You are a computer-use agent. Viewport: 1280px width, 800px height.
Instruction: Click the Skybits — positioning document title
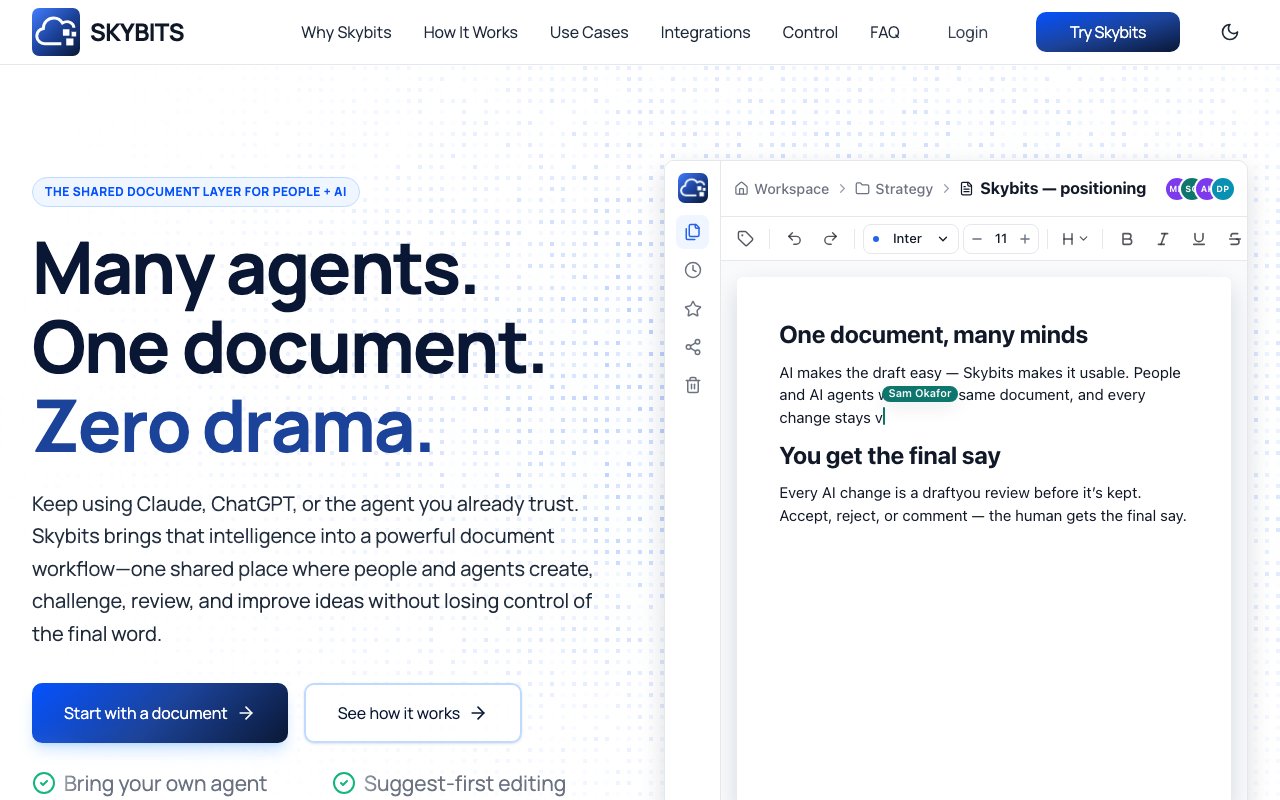coord(1053,188)
